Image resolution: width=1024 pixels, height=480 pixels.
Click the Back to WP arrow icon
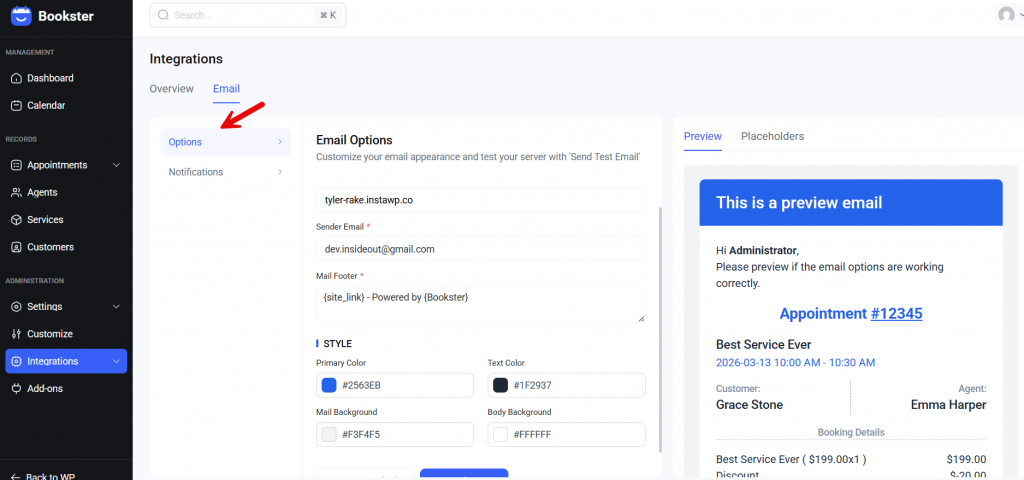click(x=16, y=477)
